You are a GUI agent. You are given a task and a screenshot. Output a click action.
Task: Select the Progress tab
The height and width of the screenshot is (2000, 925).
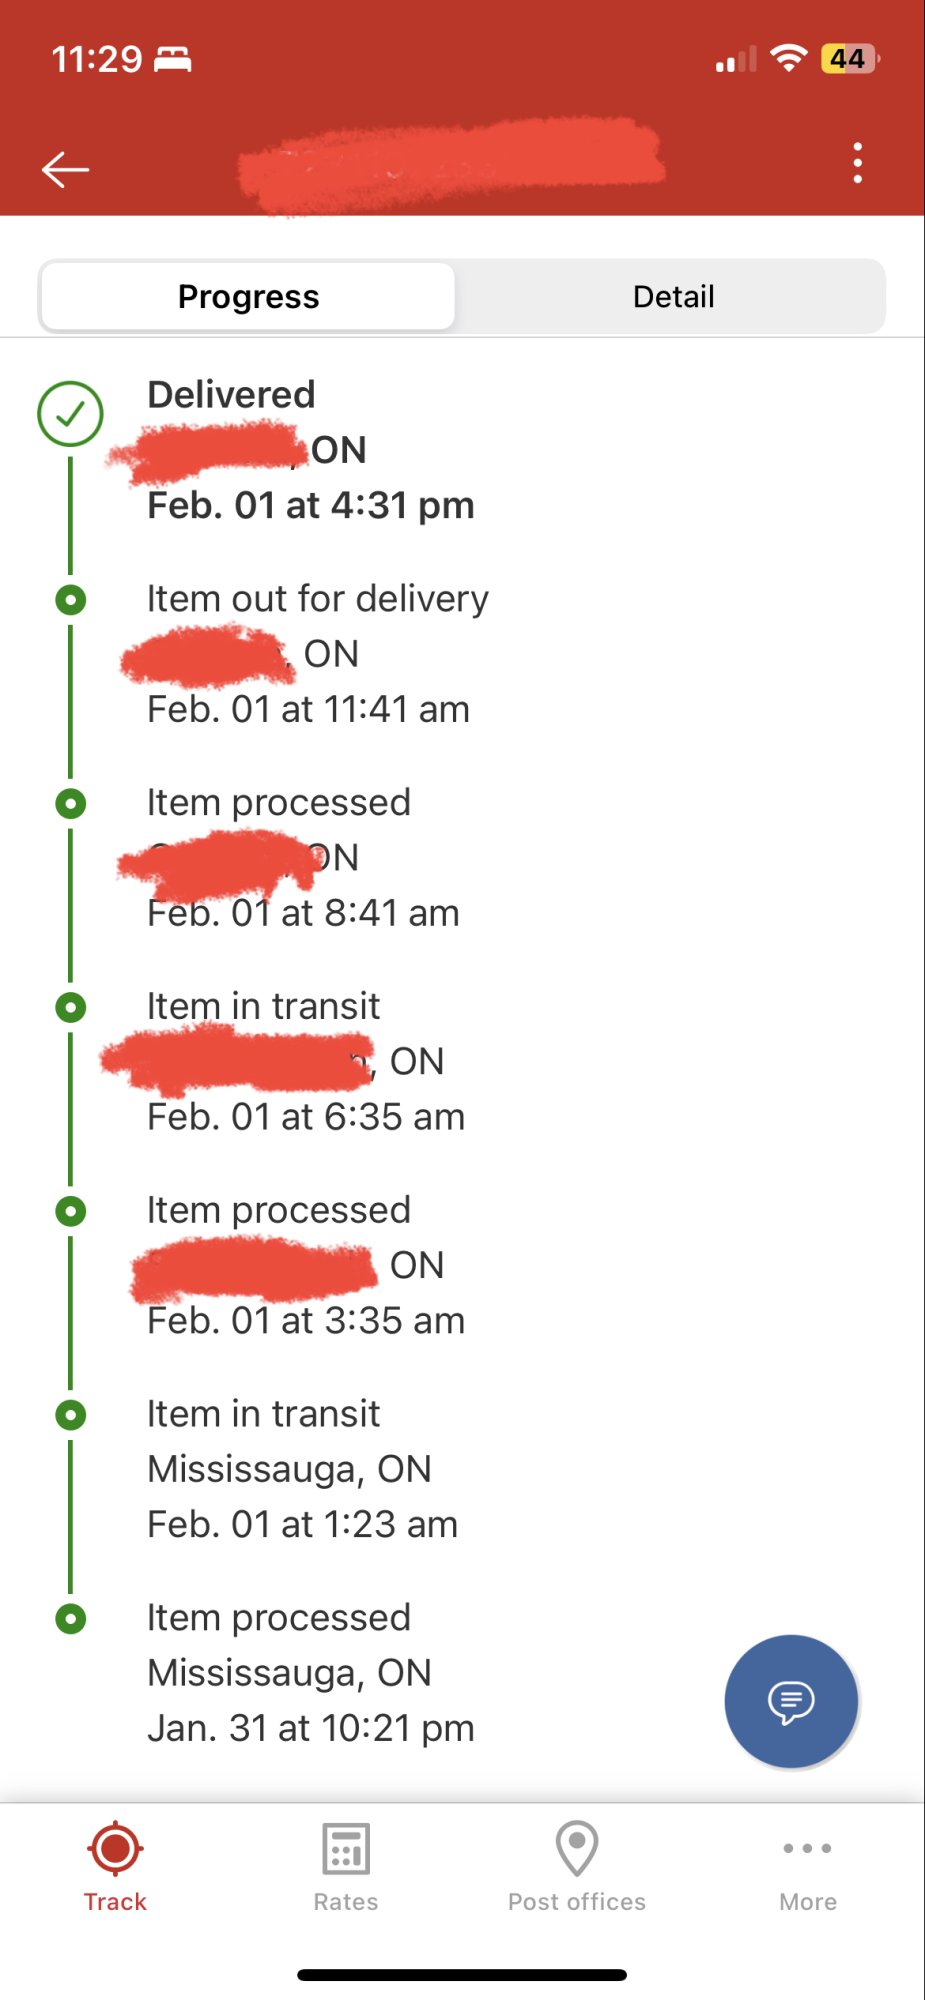(249, 297)
